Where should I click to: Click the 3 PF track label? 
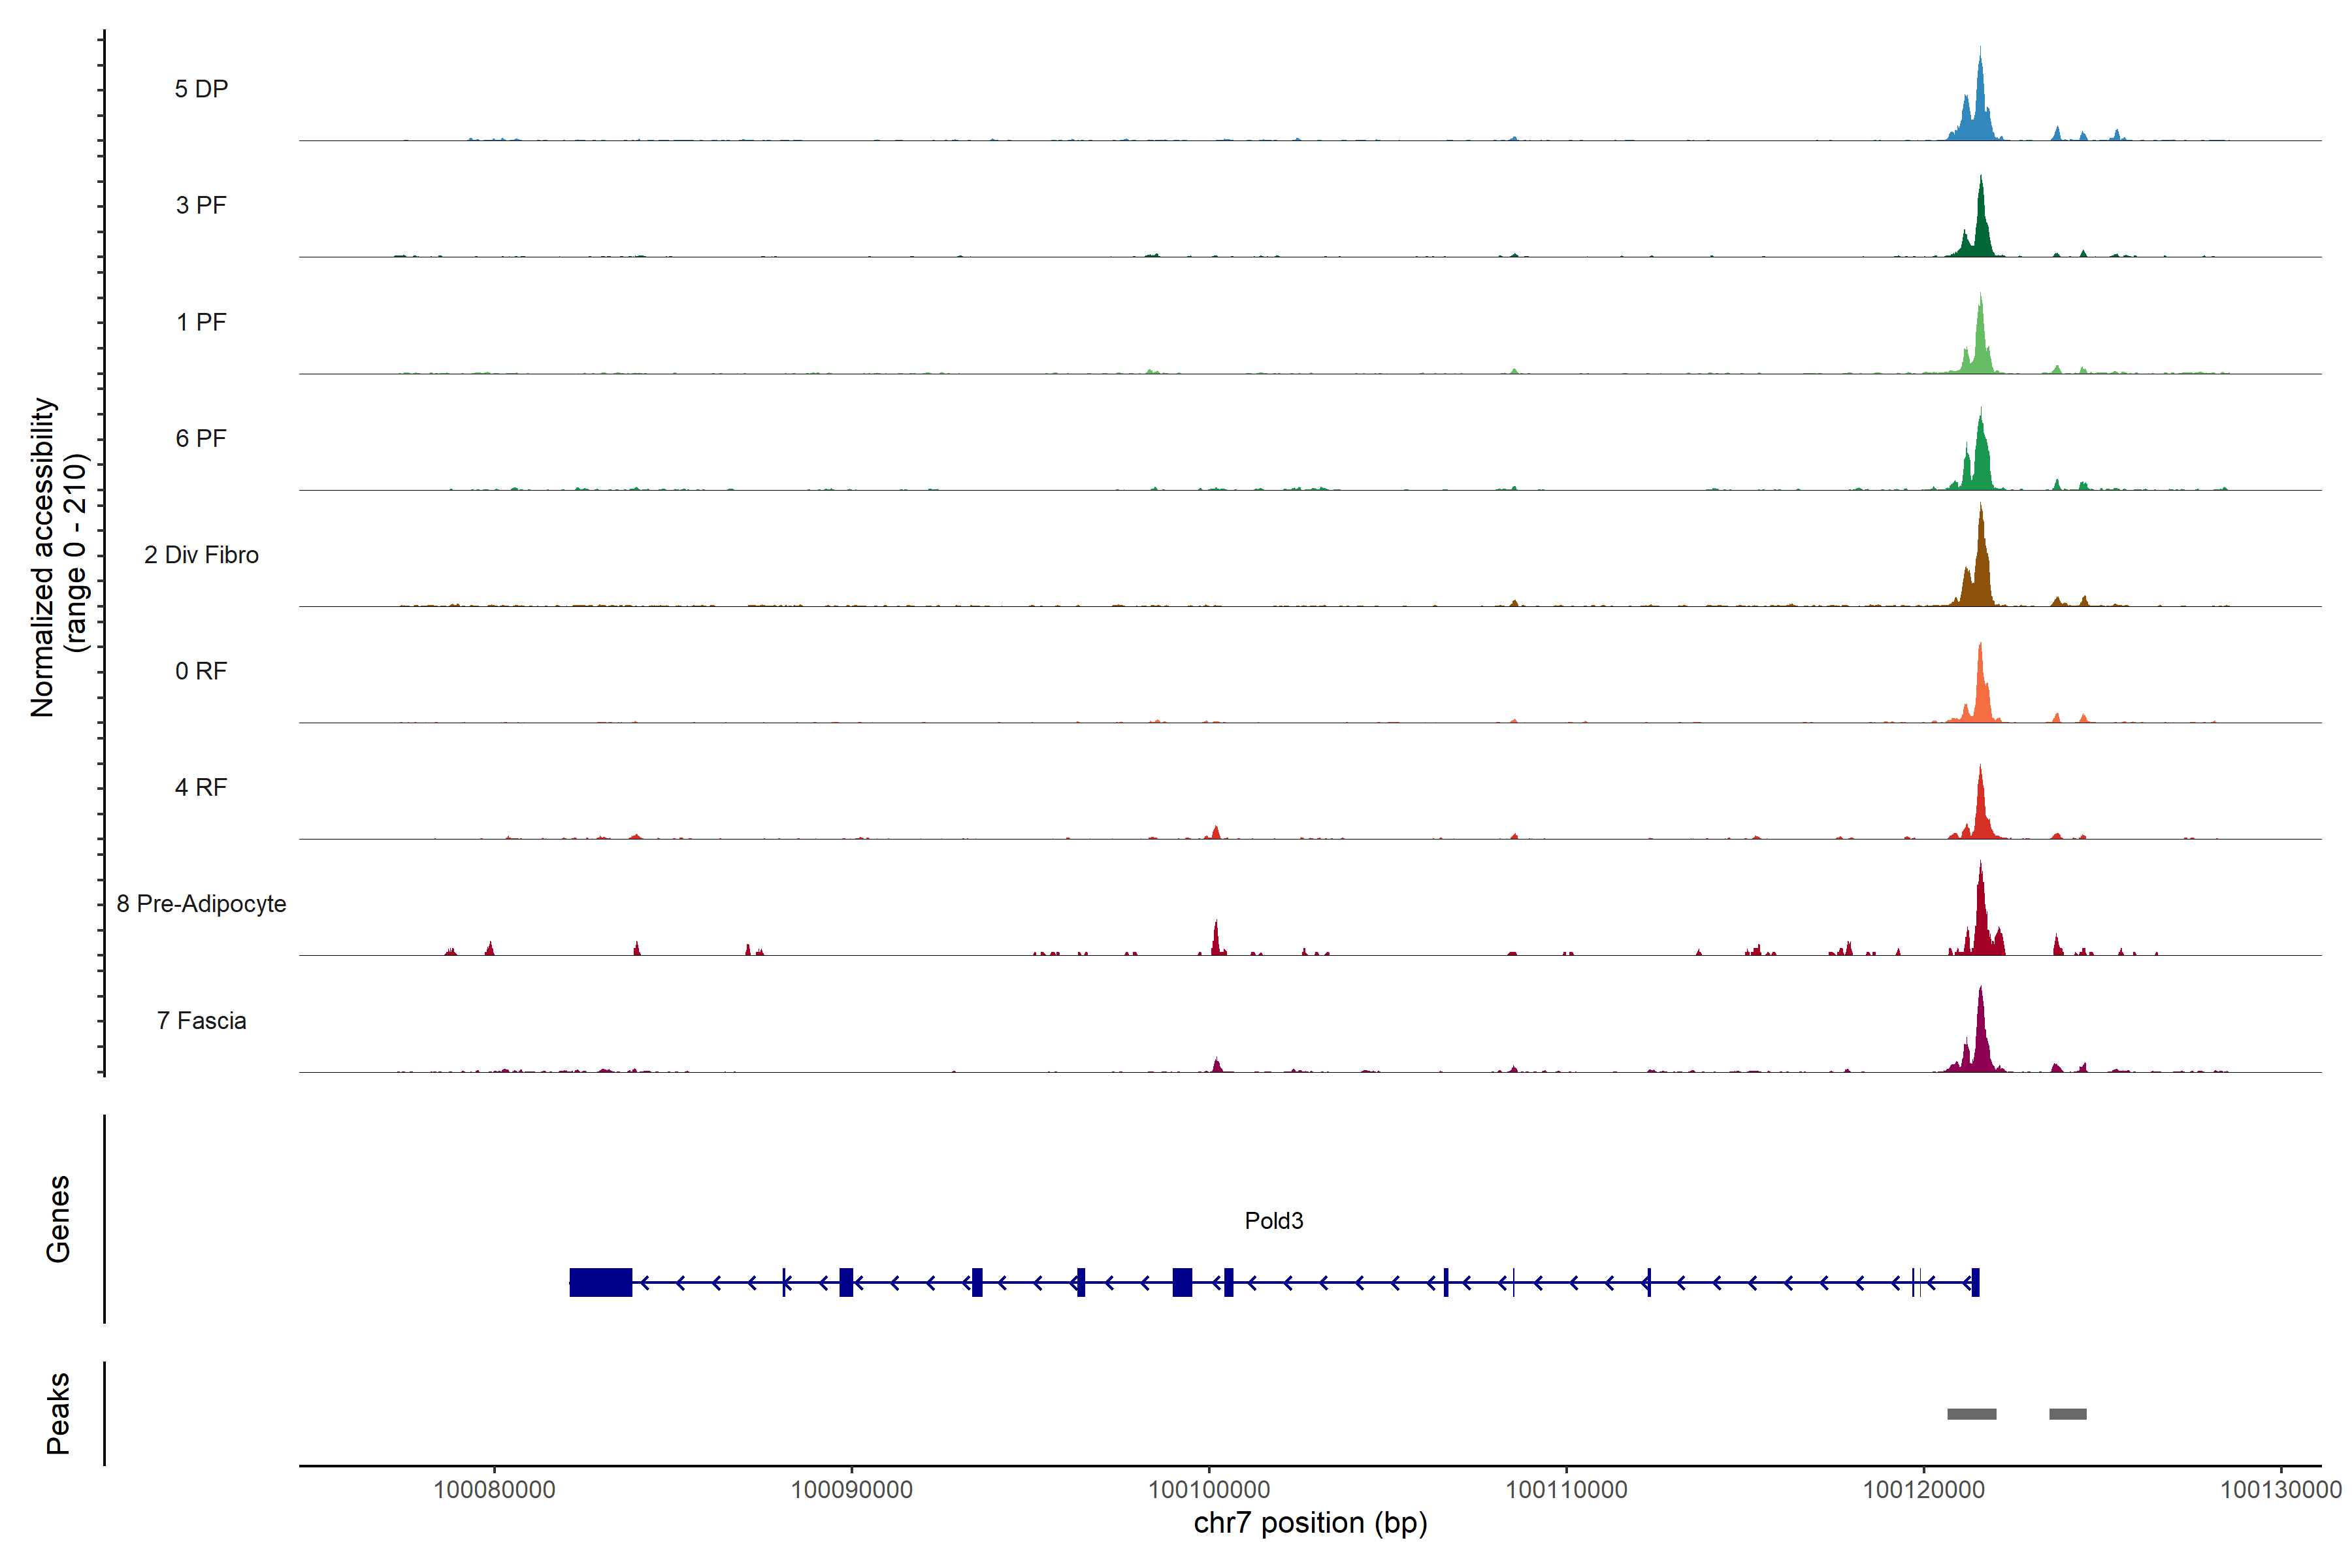[x=201, y=205]
